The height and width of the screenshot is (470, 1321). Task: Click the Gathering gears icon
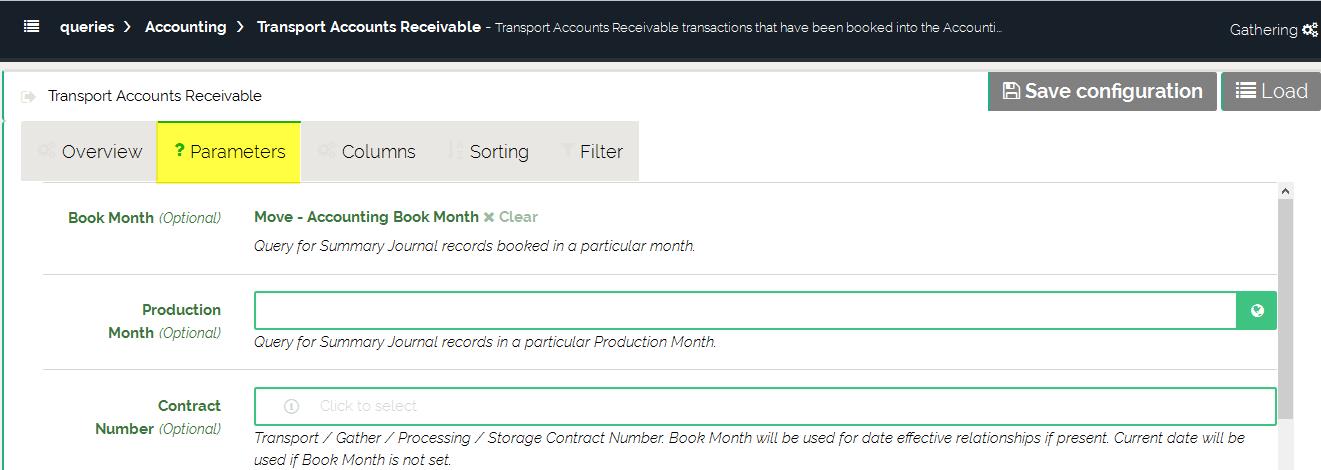click(x=1310, y=30)
